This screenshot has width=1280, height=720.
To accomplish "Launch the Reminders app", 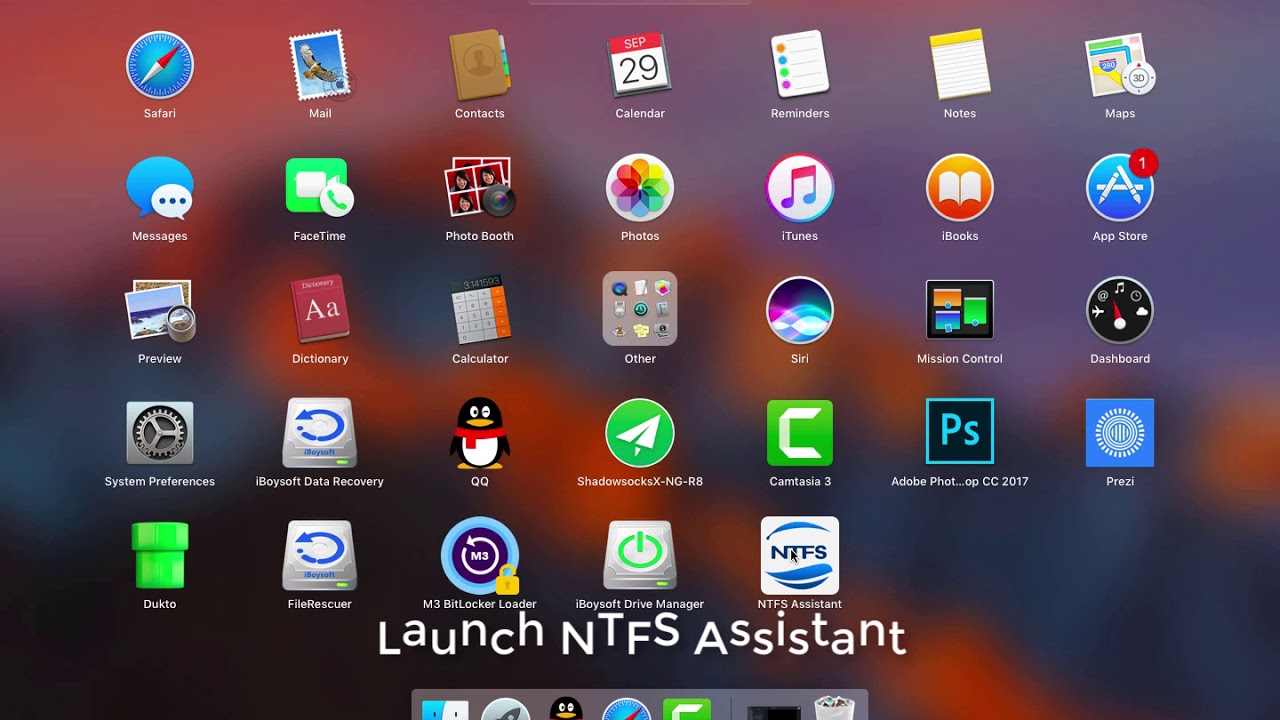I will pos(800,66).
